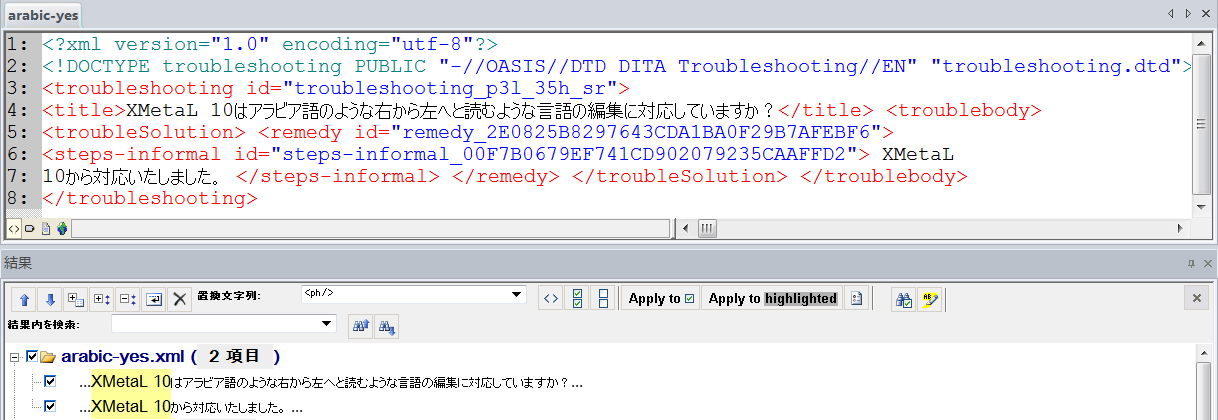
Task: Select second result XMetaL 10から対応いたしました
Action: pyautogui.click(x=191, y=407)
